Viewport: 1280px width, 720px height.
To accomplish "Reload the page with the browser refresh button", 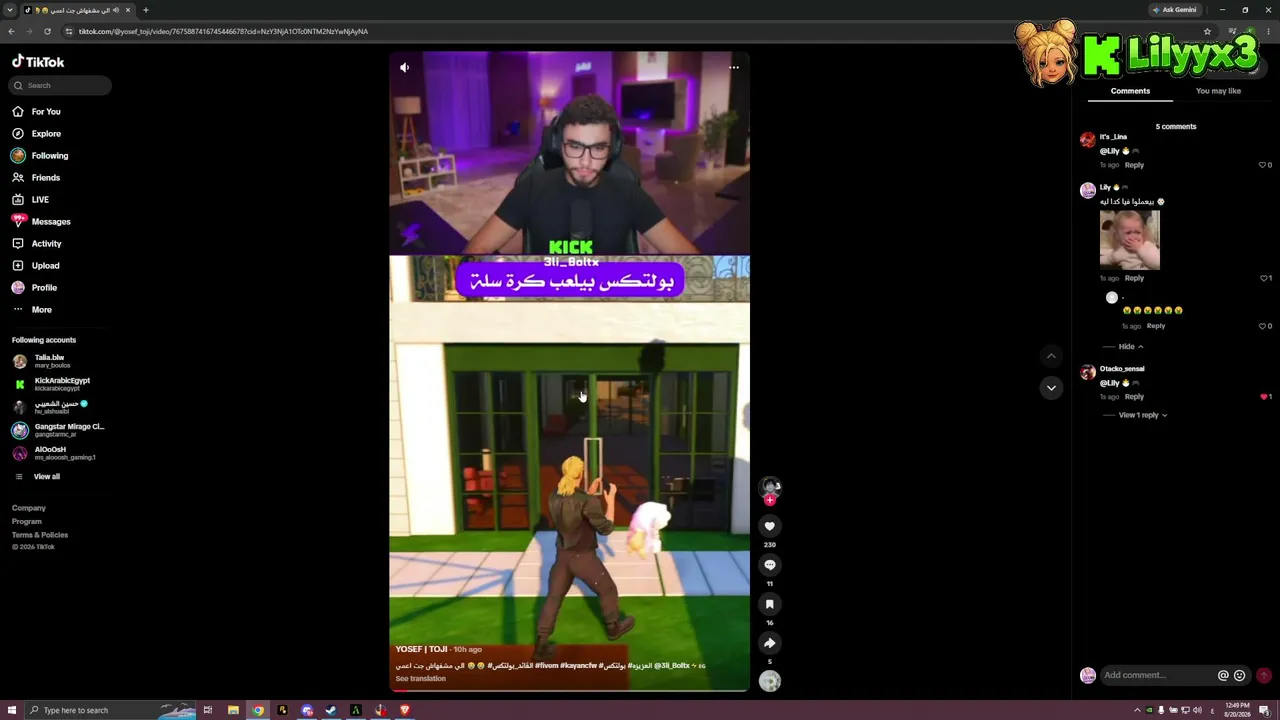I will pos(47,31).
